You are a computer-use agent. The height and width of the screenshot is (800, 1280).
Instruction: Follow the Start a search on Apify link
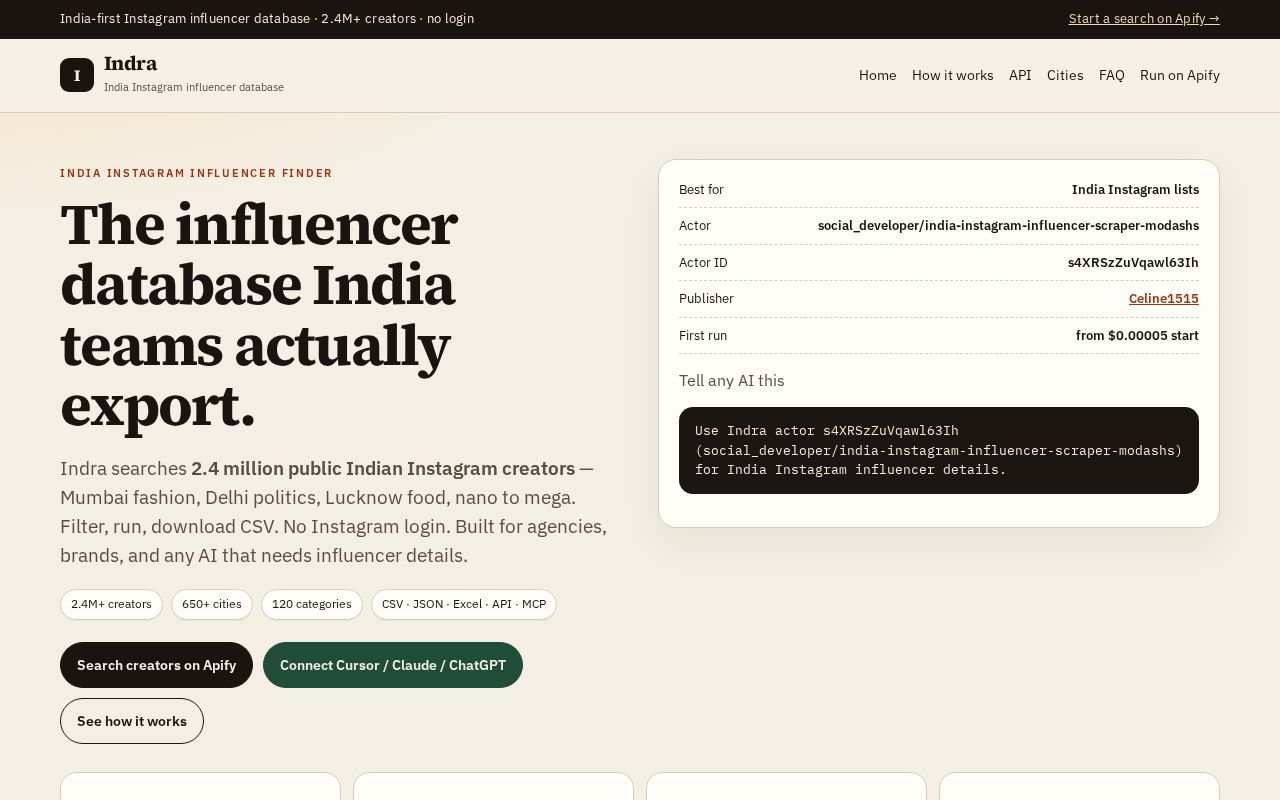[x=1144, y=19]
